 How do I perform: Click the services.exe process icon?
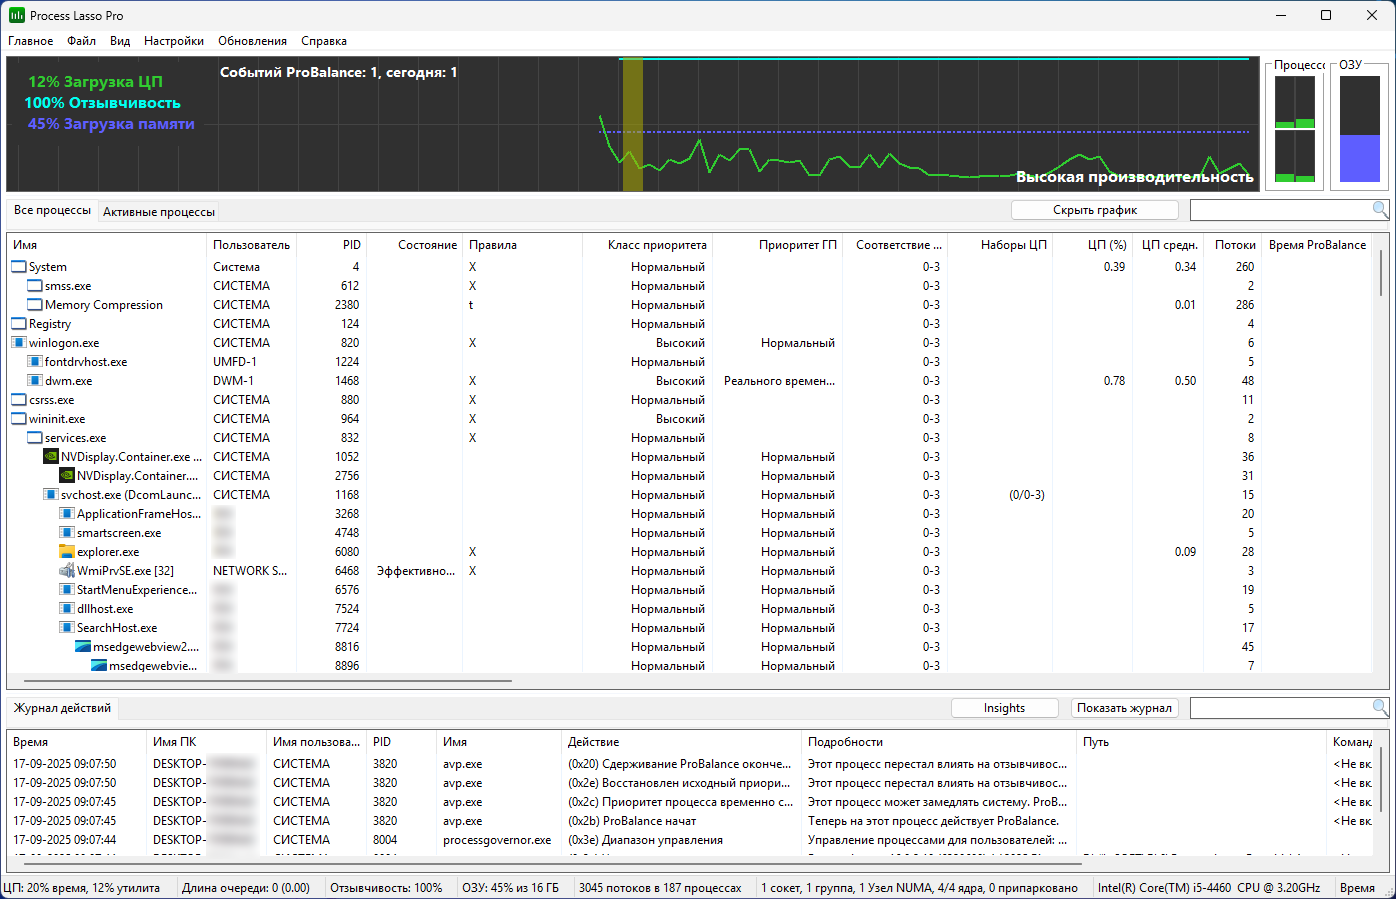click(35, 438)
